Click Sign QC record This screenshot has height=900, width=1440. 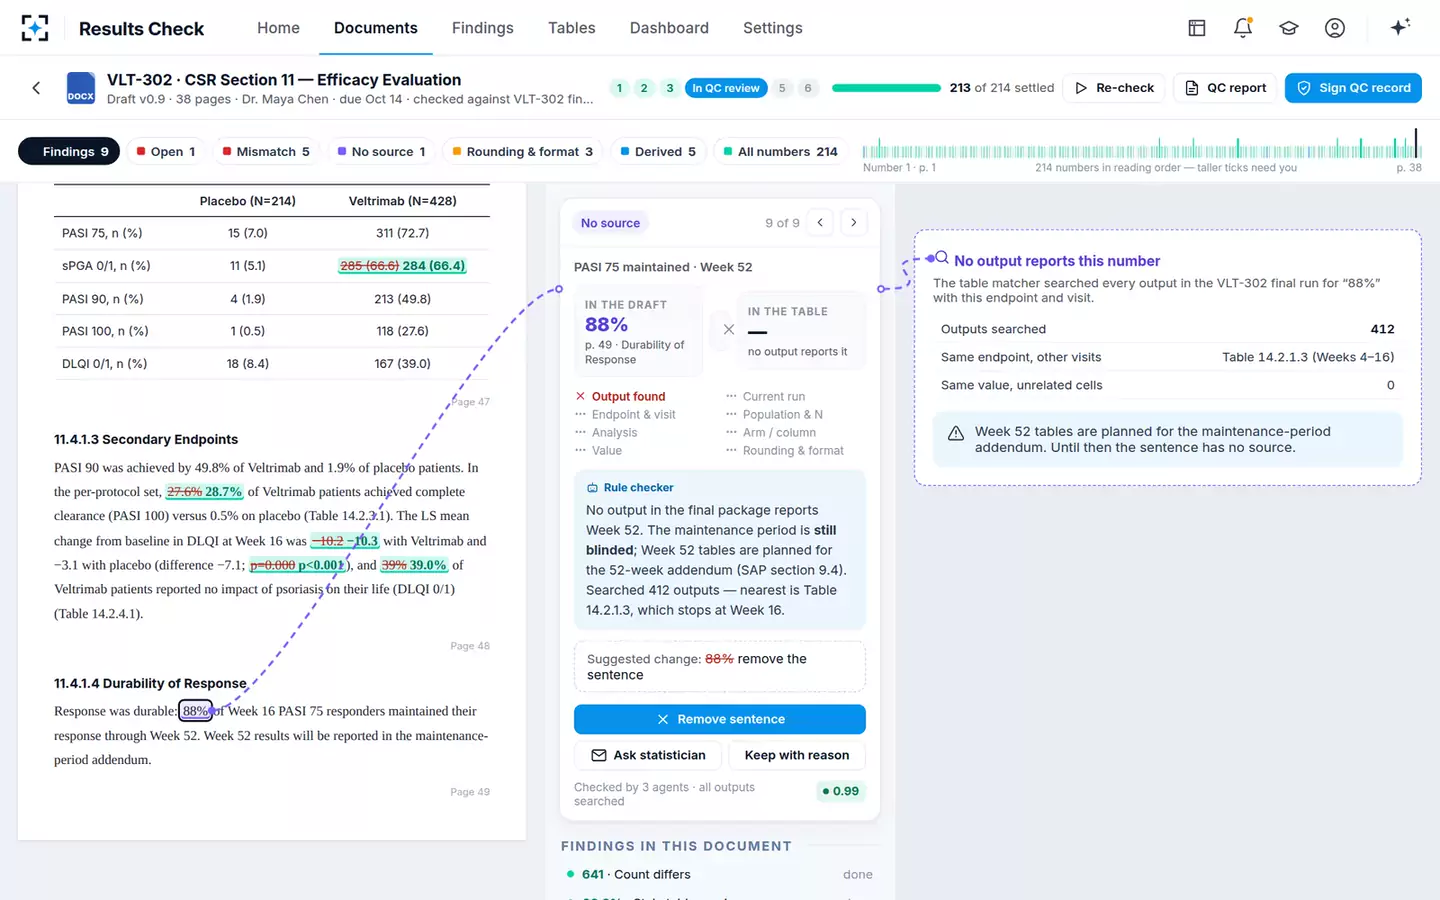[1353, 88]
